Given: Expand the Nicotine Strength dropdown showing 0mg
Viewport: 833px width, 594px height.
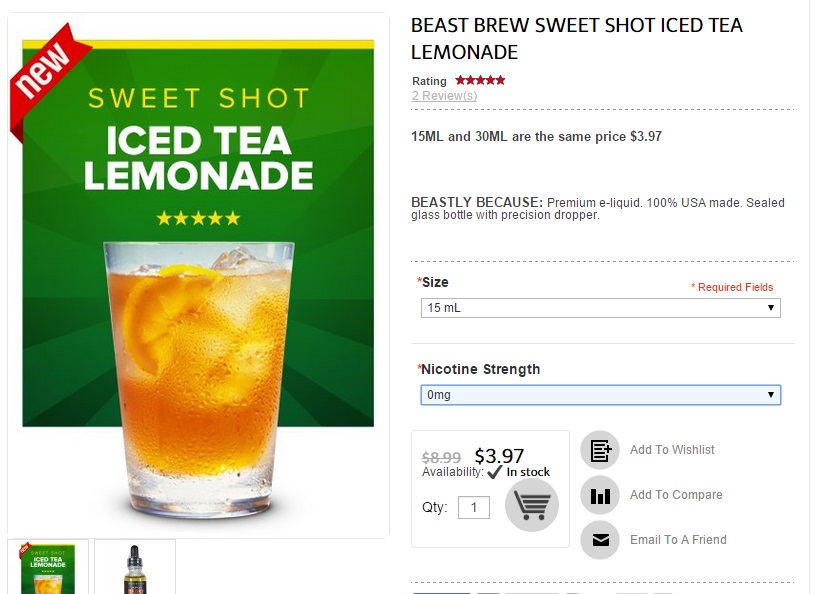Looking at the screenshot, I should tap(600, 395).
